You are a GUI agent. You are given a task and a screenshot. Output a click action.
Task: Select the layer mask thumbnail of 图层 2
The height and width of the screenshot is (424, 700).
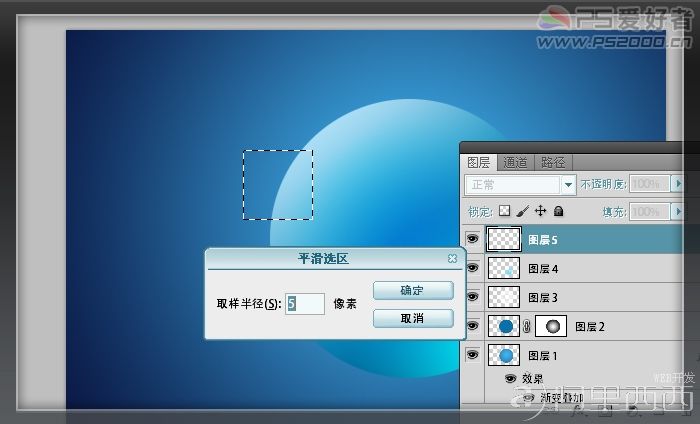click(x=551, y=326)
